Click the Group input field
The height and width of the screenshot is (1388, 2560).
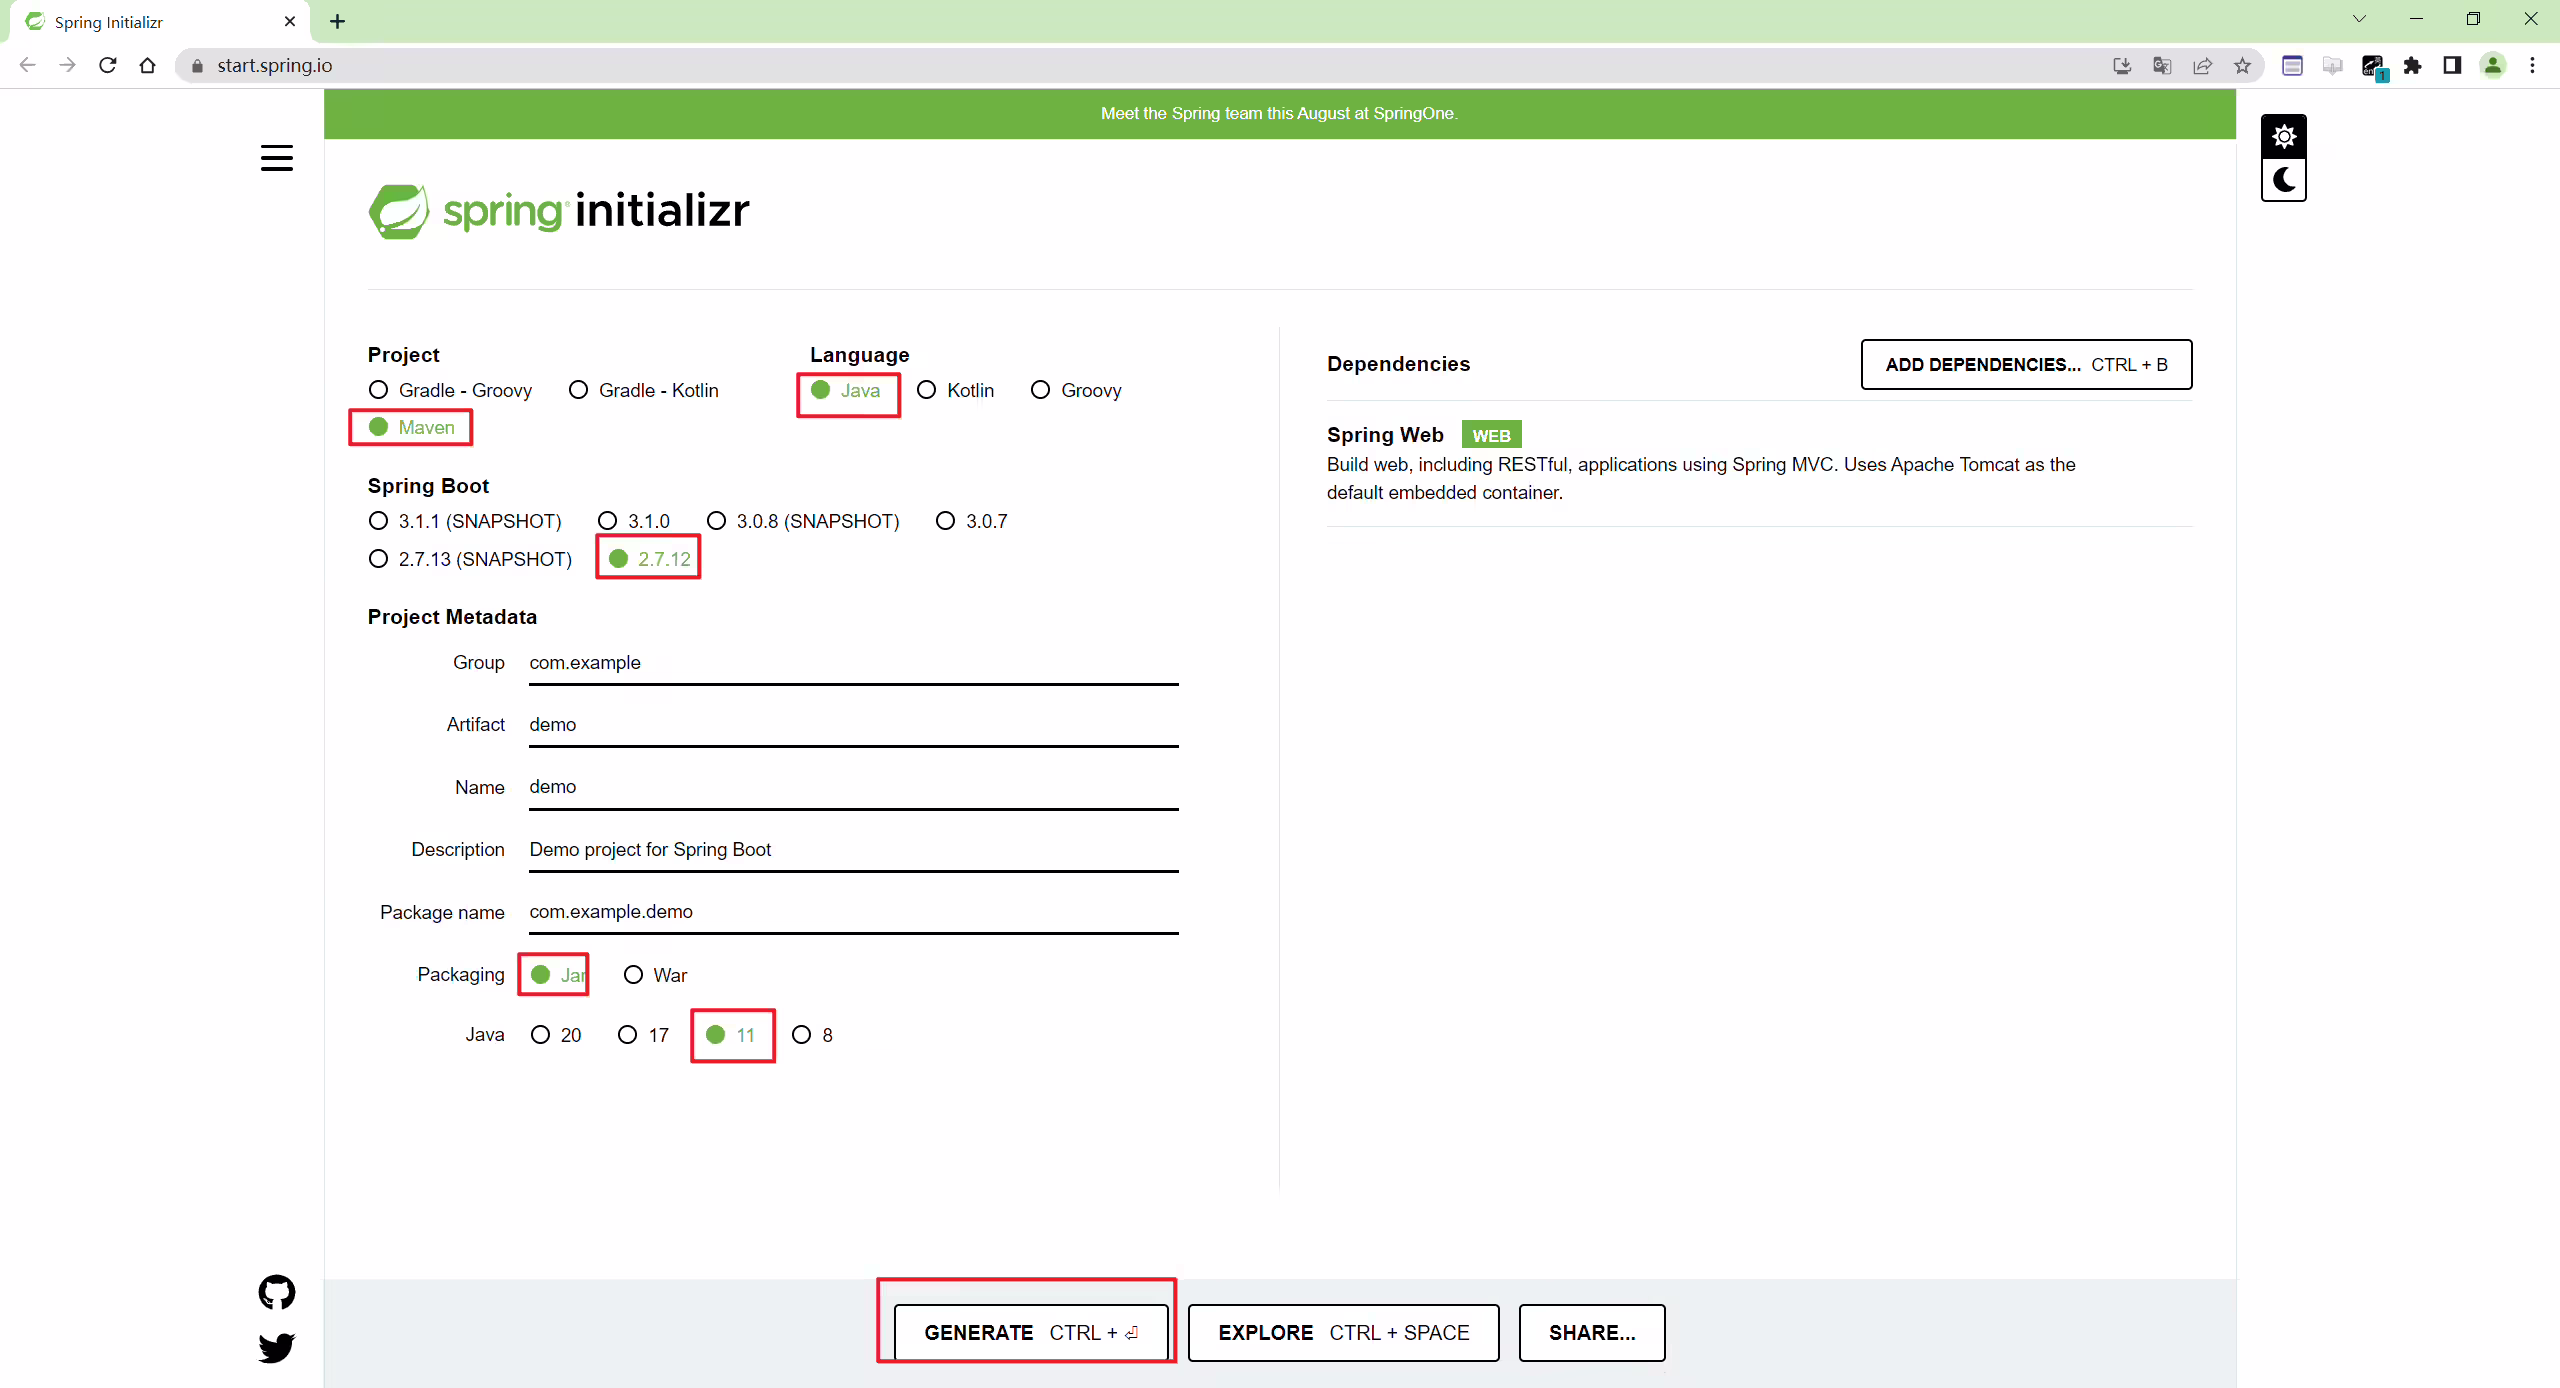pos(854,663)
